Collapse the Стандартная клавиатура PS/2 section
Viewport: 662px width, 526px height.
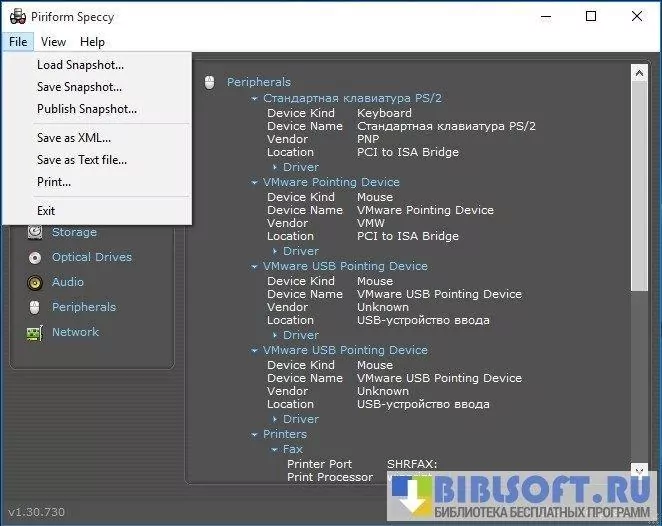[x=254, y=98]
